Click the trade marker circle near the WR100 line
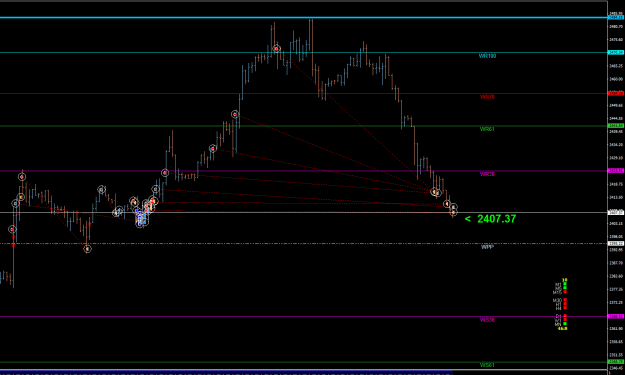 point(277,49)
